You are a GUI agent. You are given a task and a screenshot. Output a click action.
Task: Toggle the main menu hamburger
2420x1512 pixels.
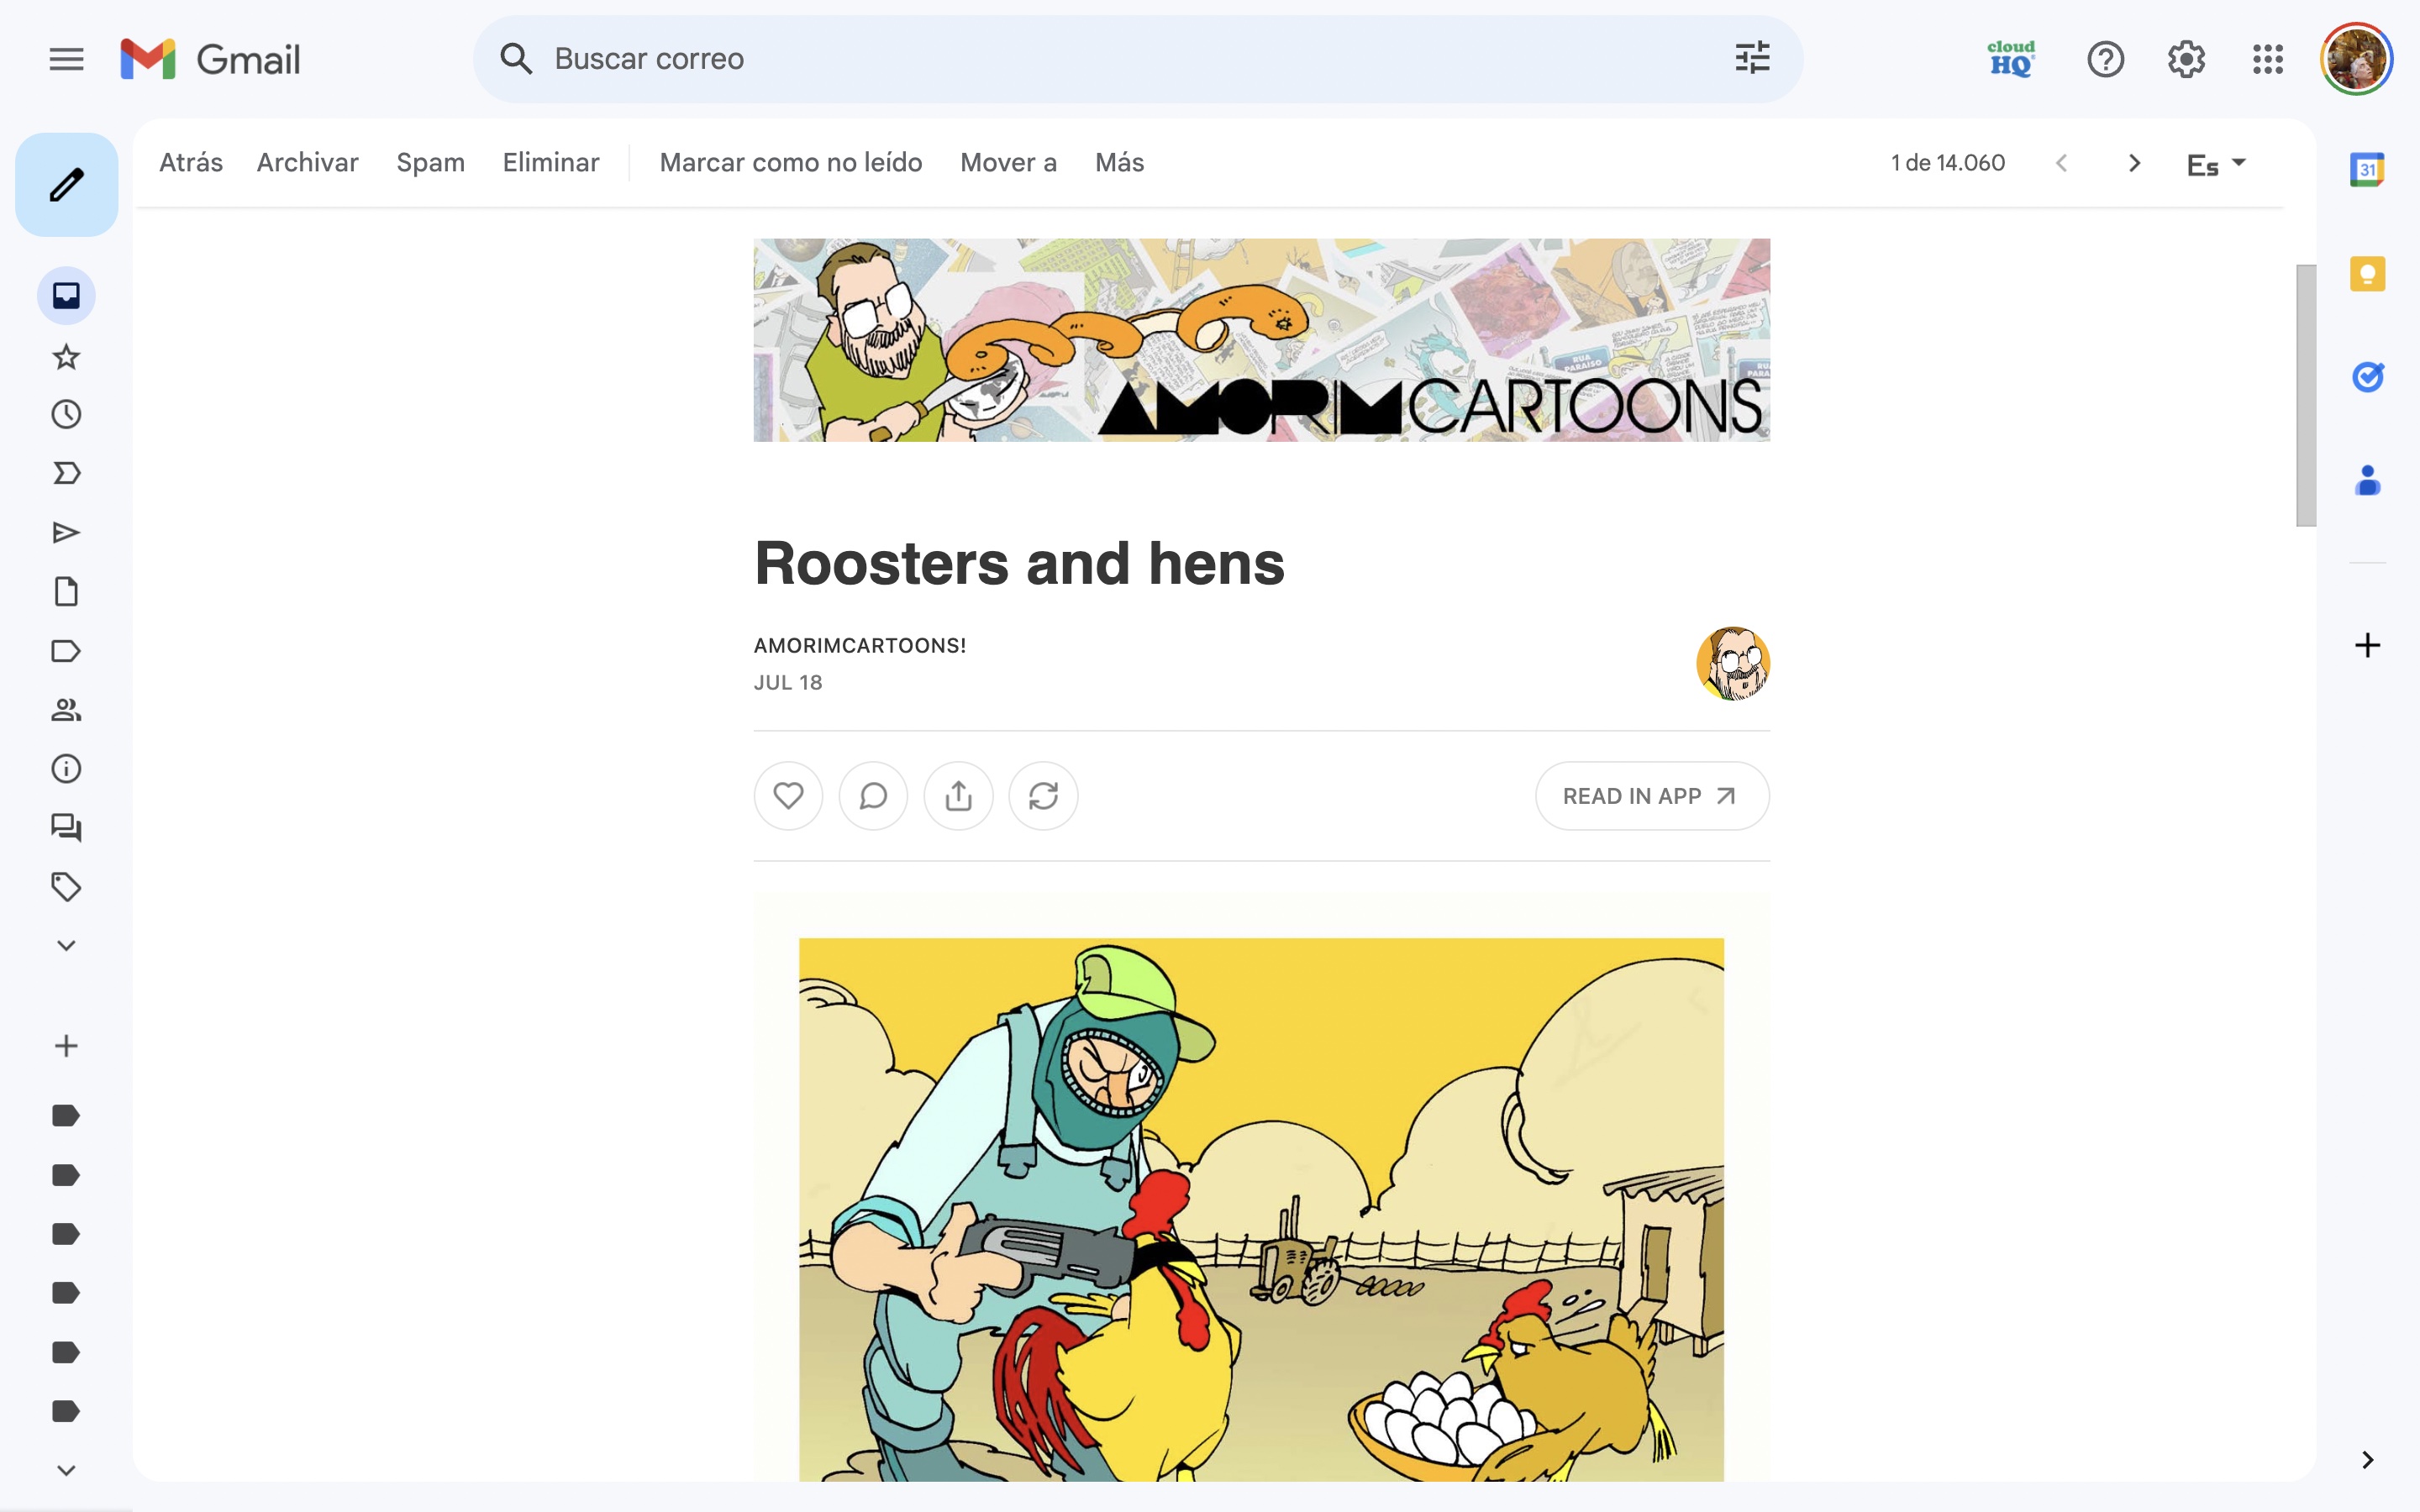[66, 59]
